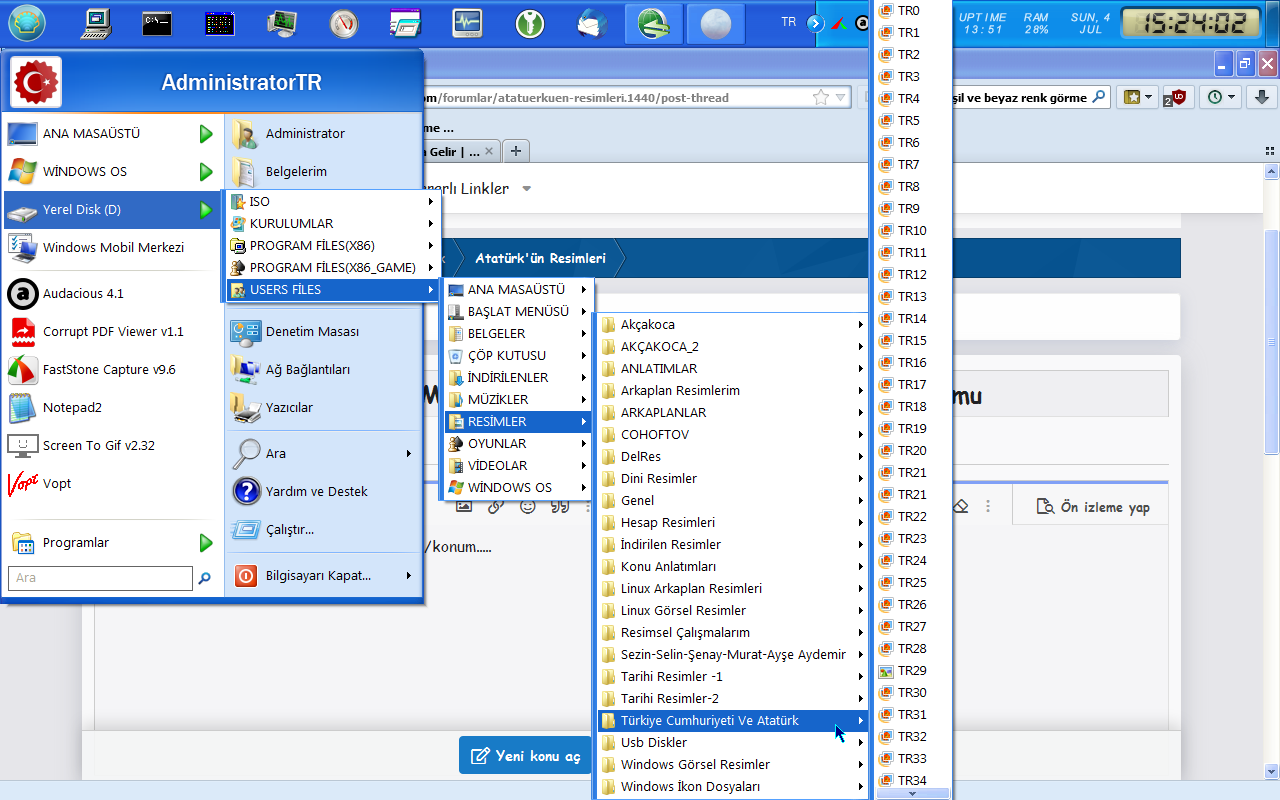The width and height of the screenshot is (1280, 800).
Task: Open the TR29 image file
Action: (x=911, y=671)
